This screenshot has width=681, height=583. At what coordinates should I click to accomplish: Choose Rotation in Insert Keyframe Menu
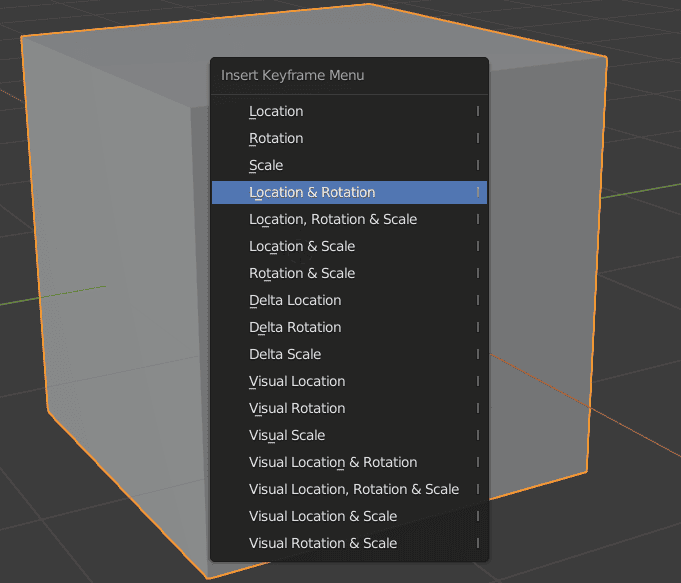pos(349,138)
